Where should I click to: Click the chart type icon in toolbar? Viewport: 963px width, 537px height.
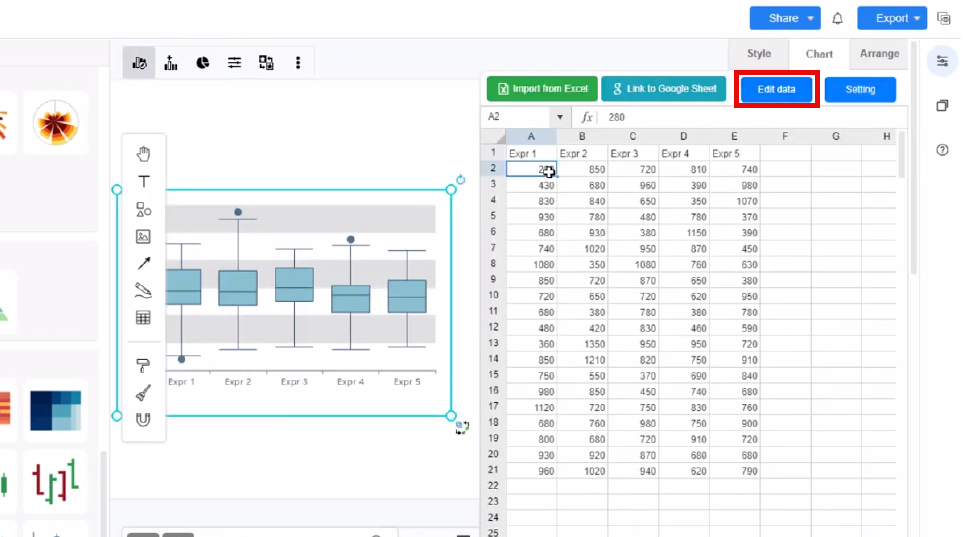[139, 63]
